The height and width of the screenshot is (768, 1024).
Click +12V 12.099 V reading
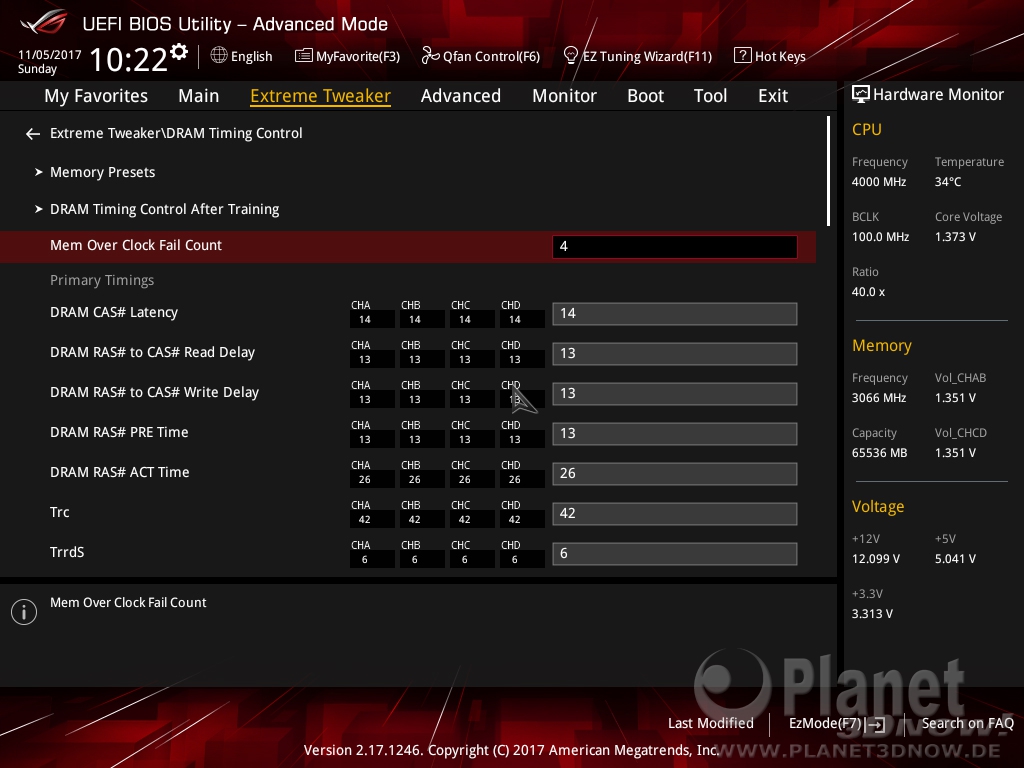[876, 559]
